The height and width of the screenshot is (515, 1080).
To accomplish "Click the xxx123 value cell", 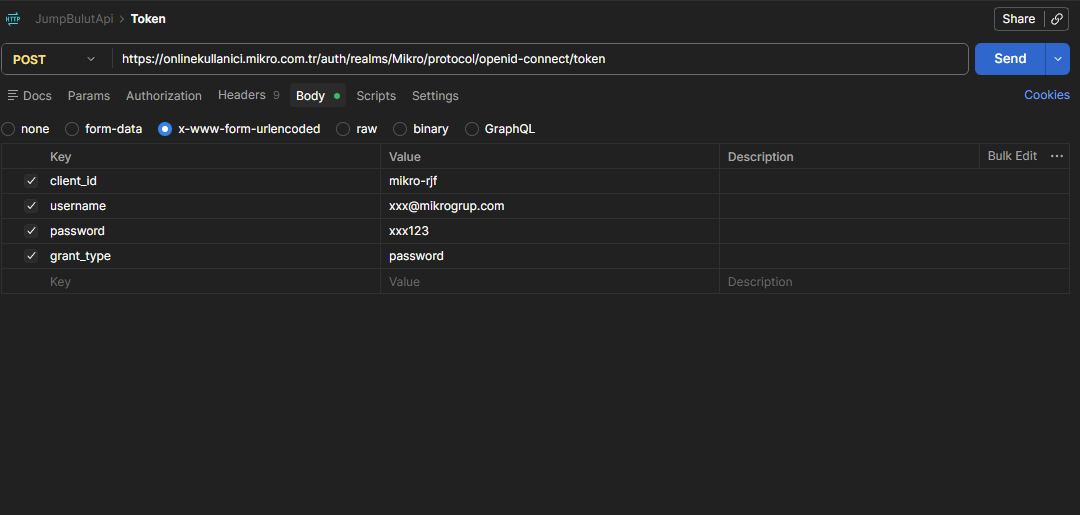I will 550,231.
